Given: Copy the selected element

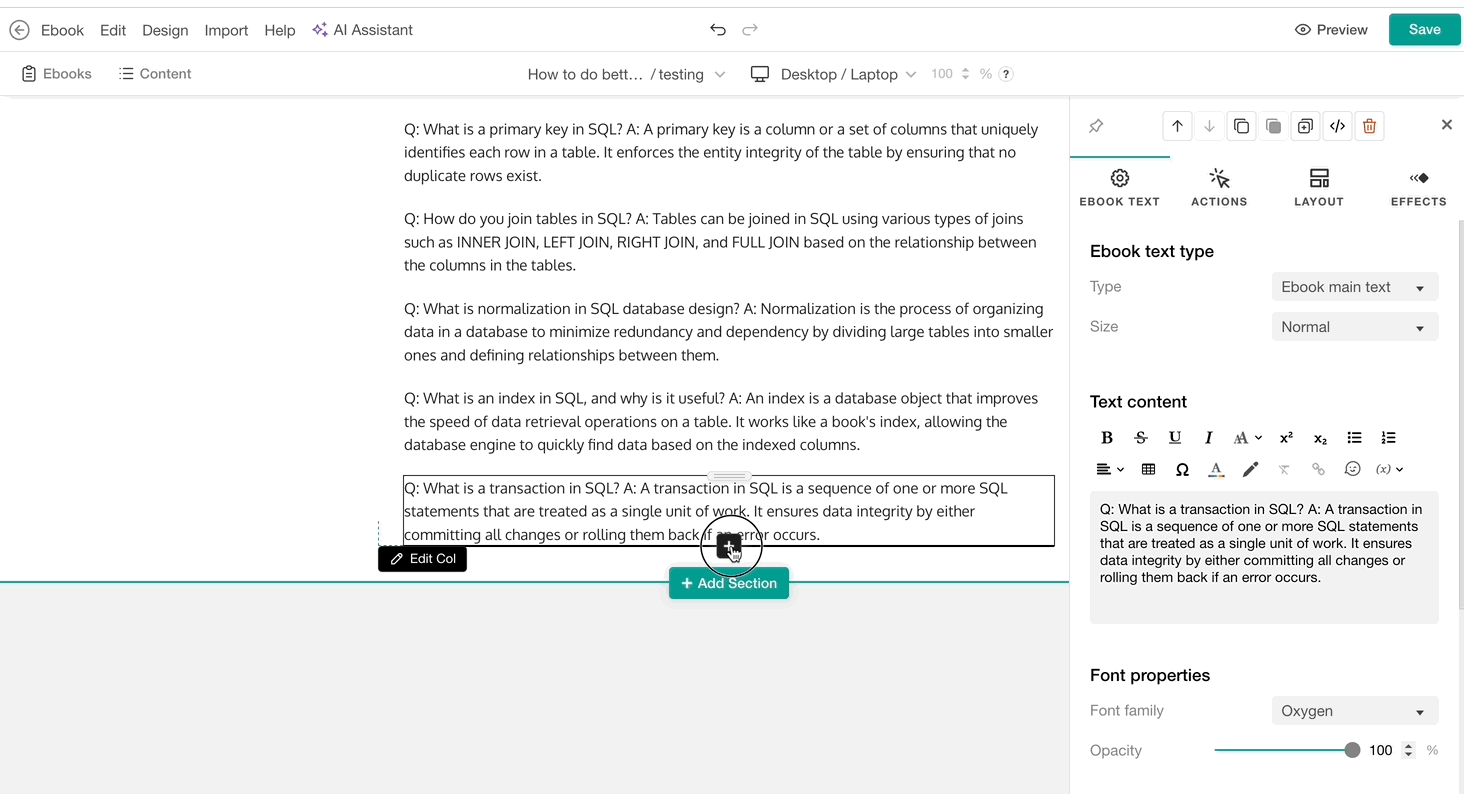Looking at the screenshot, I should coord(1241,126).
